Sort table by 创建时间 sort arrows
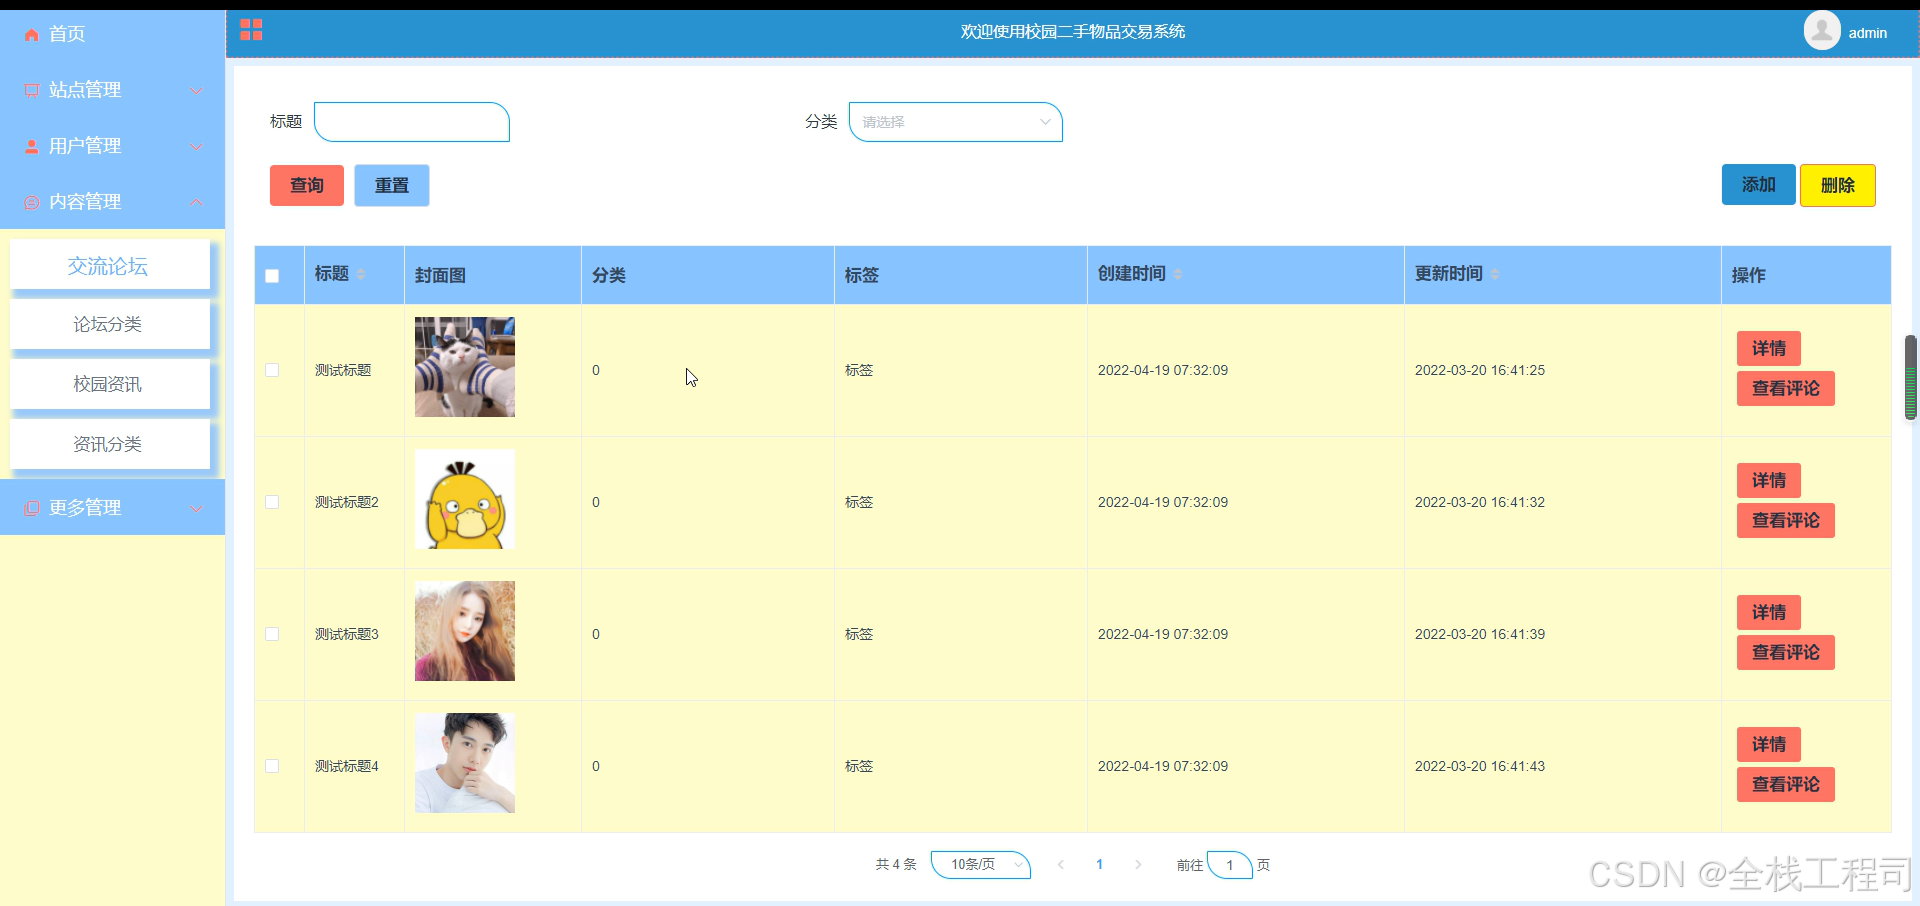This screenshot has height=906, width=1920. (x=1178, y=274)
